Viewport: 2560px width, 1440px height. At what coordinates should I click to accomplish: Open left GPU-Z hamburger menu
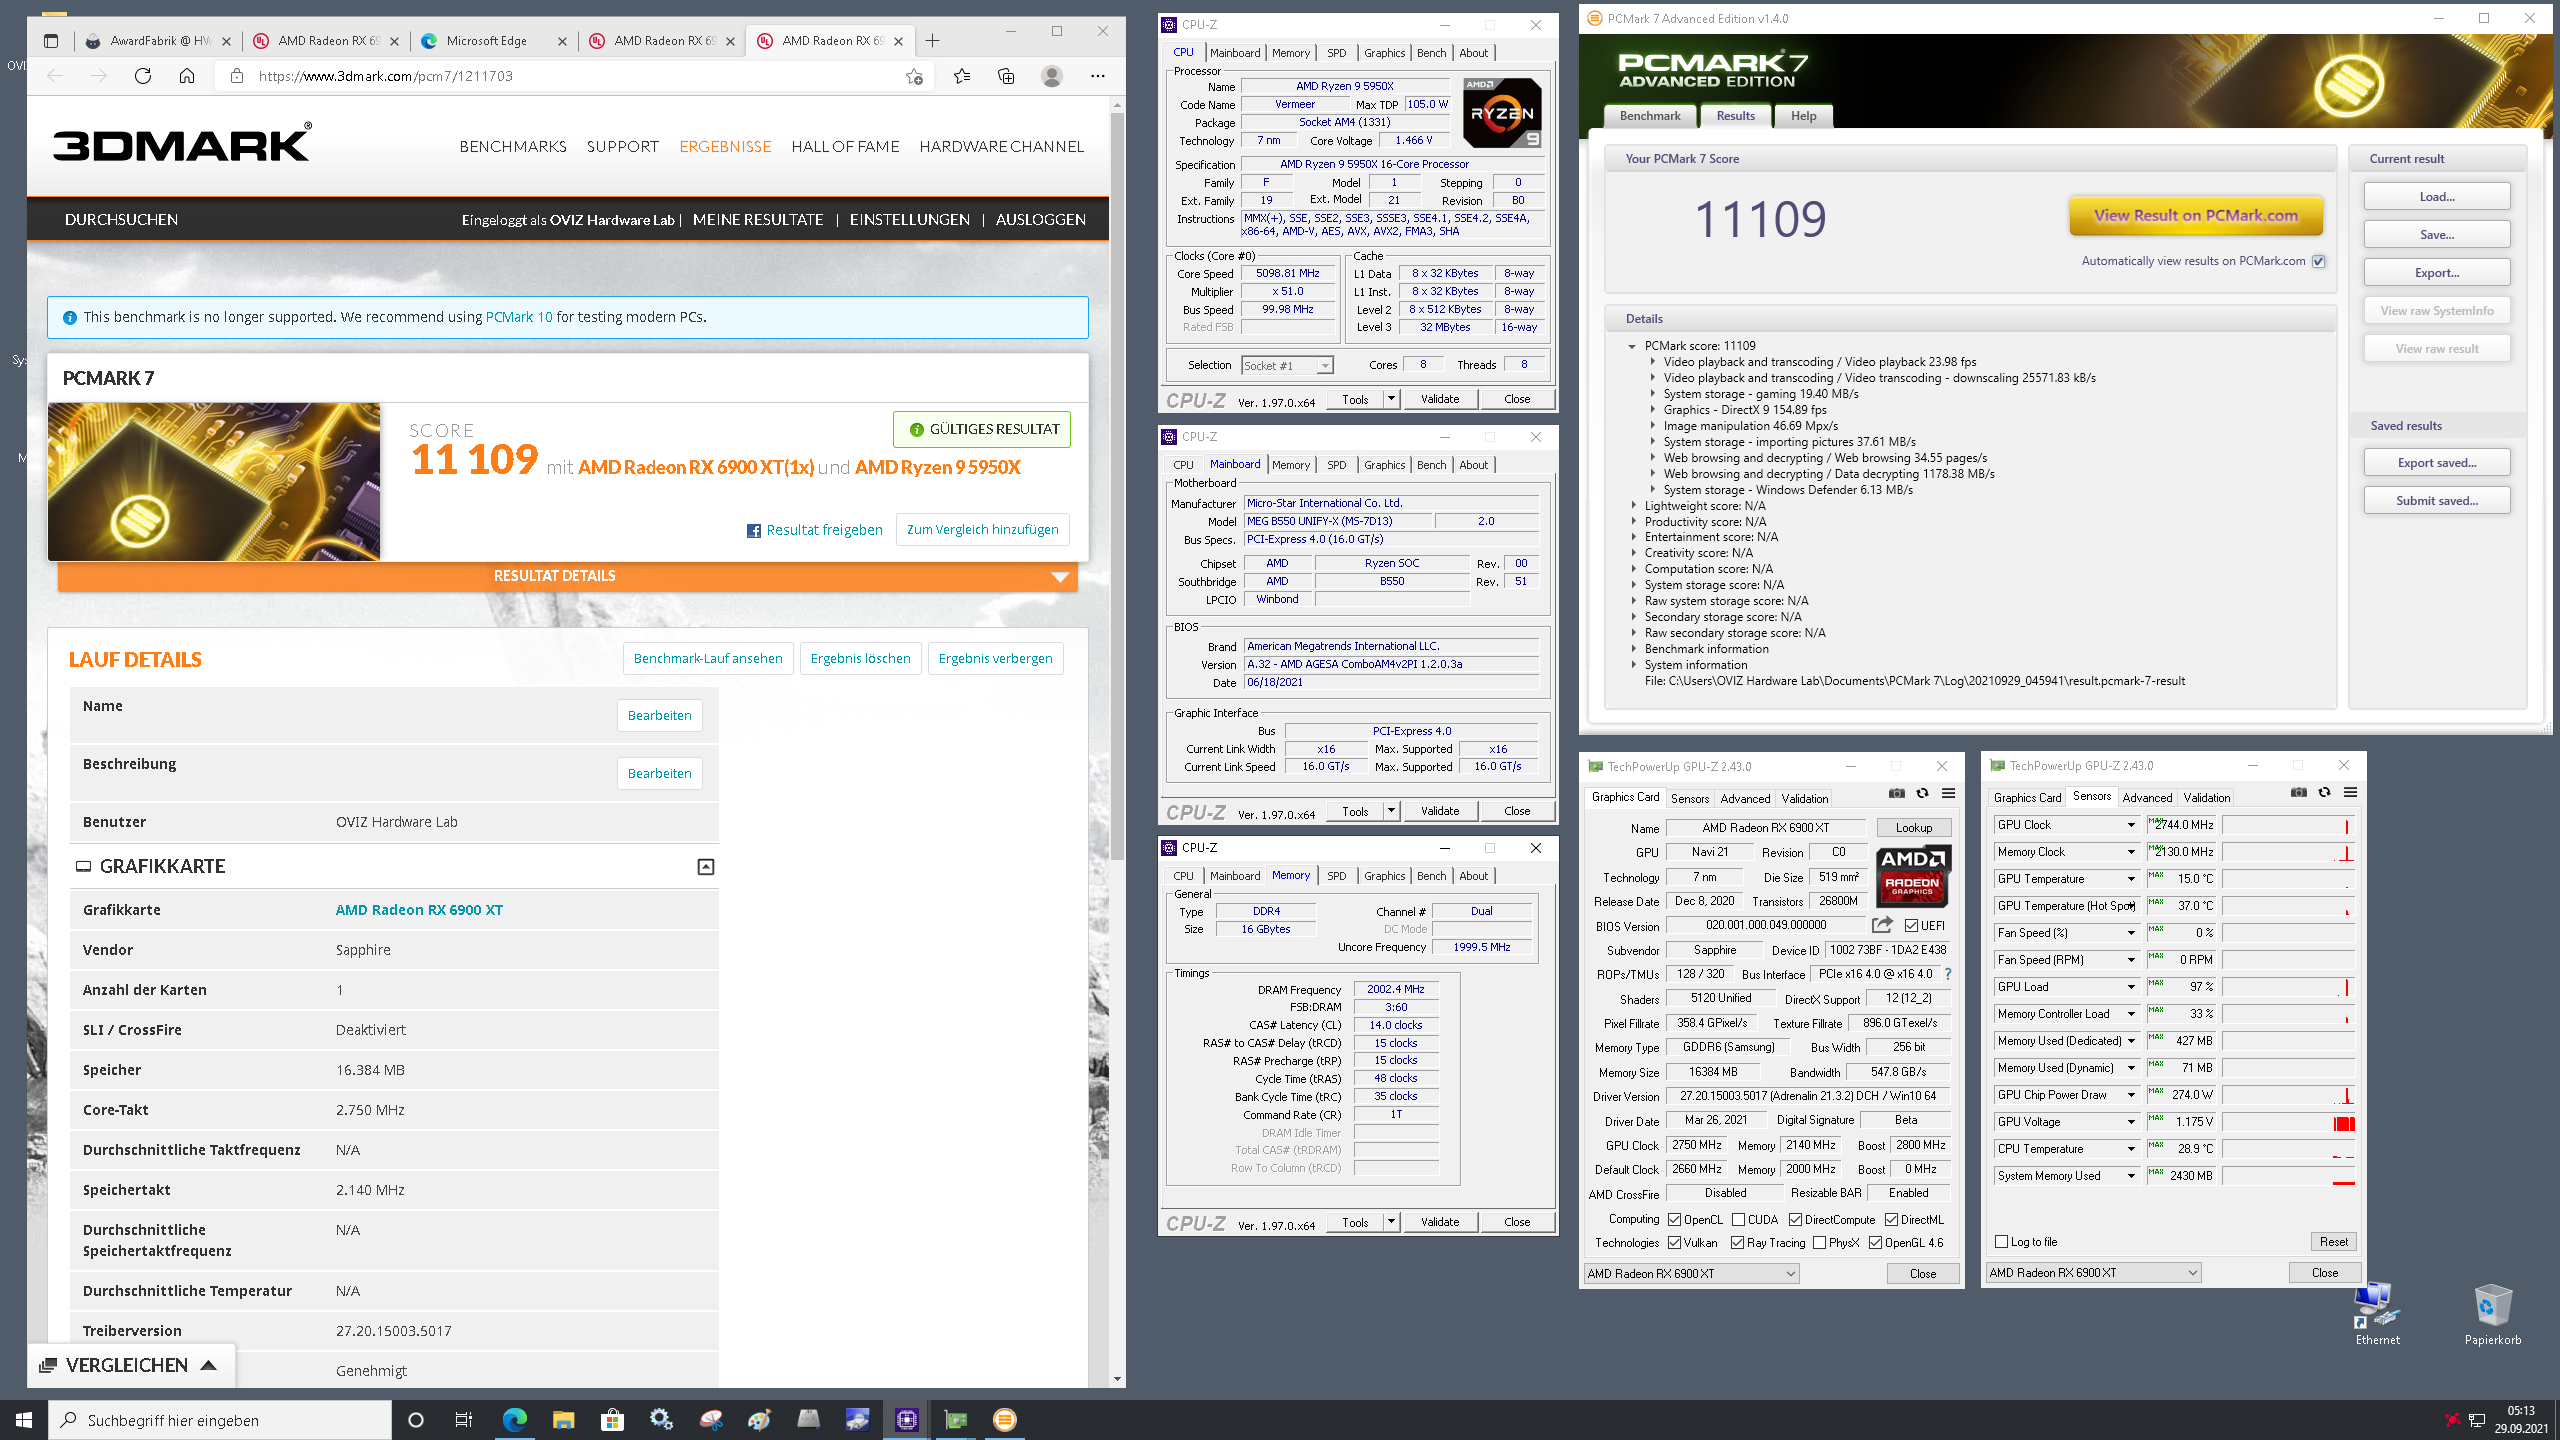click(x=1948, y=794)
